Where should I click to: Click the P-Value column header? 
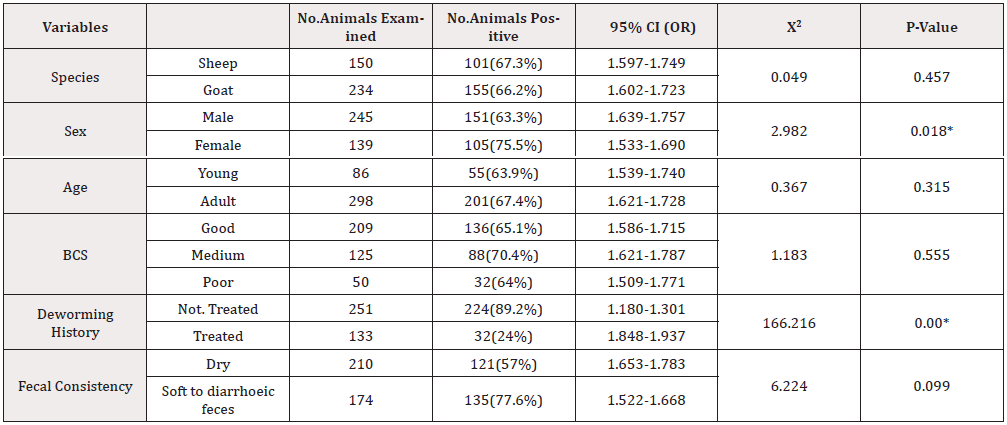coord(931,28)
